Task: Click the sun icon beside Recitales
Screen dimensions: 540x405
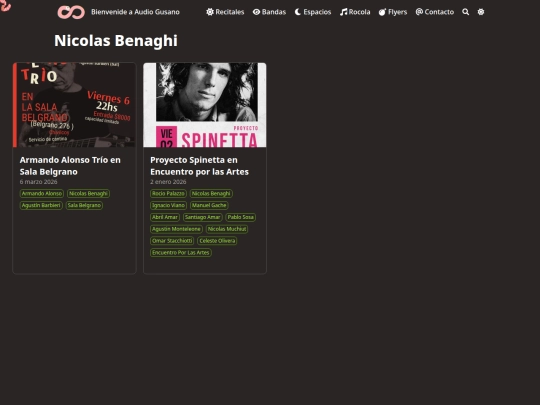Action: tap(210, 12)
